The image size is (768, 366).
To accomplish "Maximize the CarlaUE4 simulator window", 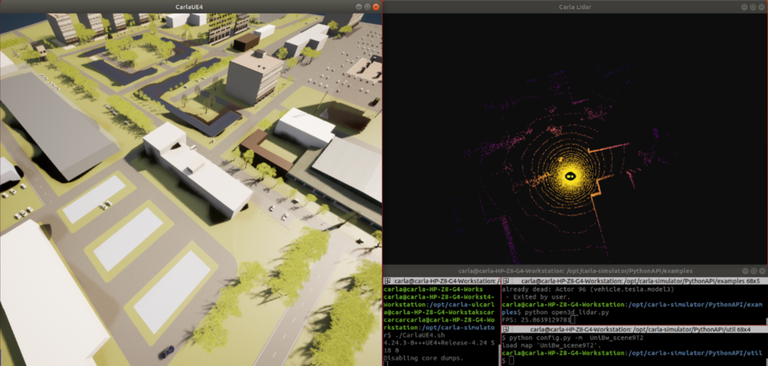I will click(x=367, y=7).
